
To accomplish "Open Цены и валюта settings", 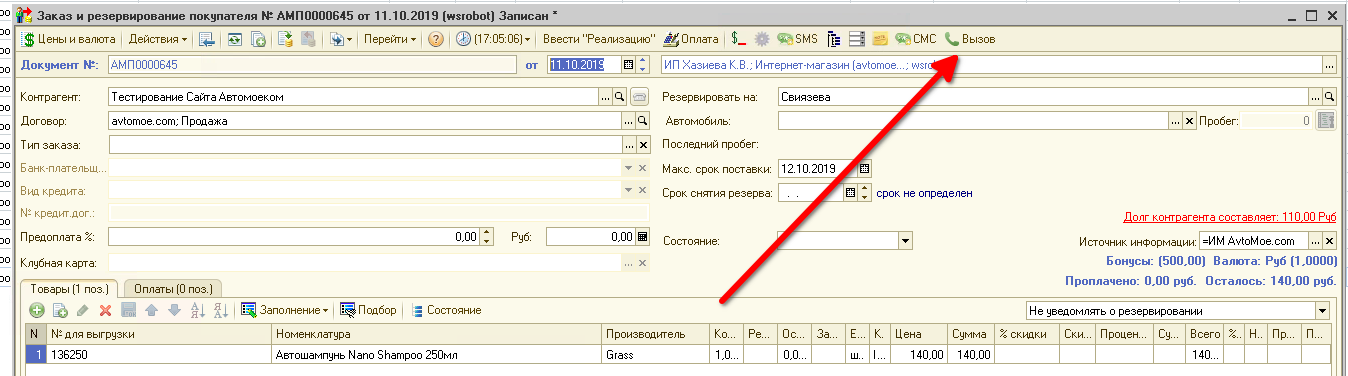I will point(69,39).
